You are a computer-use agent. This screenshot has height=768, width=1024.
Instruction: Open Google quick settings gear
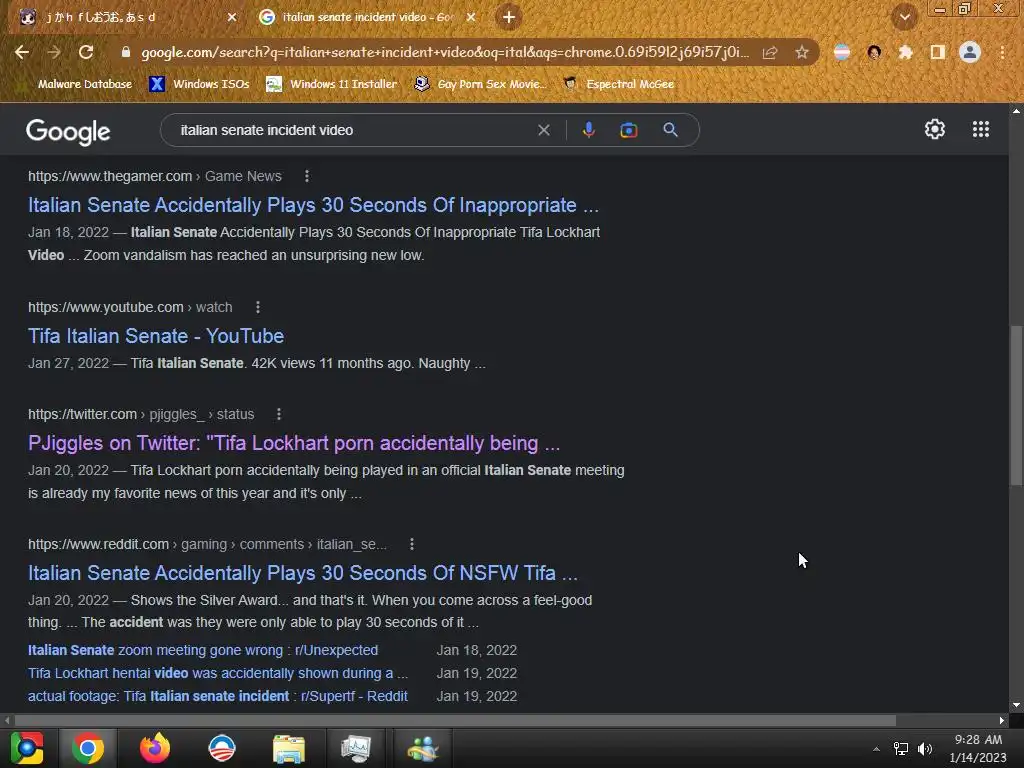tap(935, 129)
